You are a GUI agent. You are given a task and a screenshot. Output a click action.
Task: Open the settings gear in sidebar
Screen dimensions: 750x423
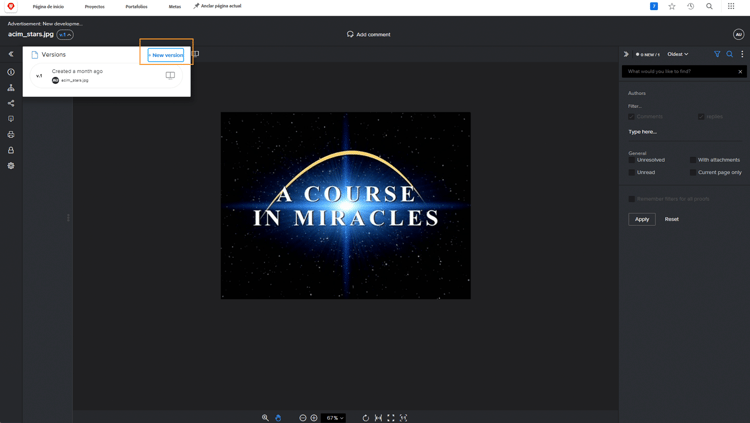tap(11, 166)
